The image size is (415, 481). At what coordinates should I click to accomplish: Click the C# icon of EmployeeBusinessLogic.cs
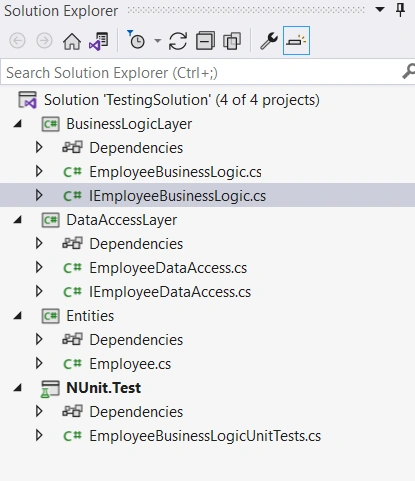(72, 172)
